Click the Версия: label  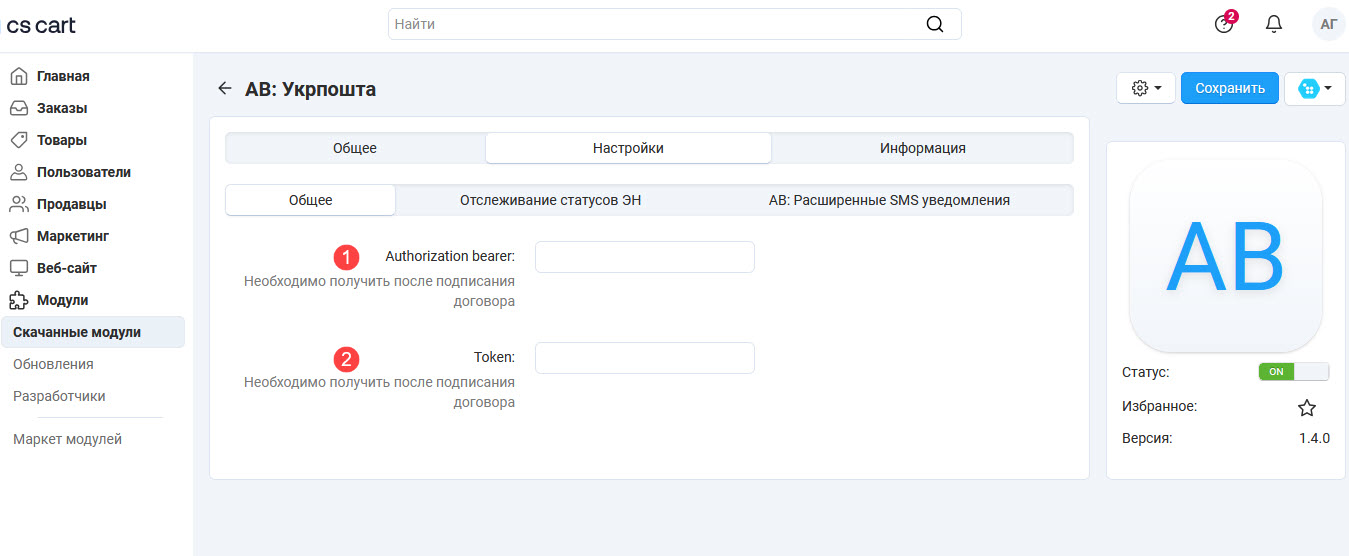click(x=1147, y=438)
